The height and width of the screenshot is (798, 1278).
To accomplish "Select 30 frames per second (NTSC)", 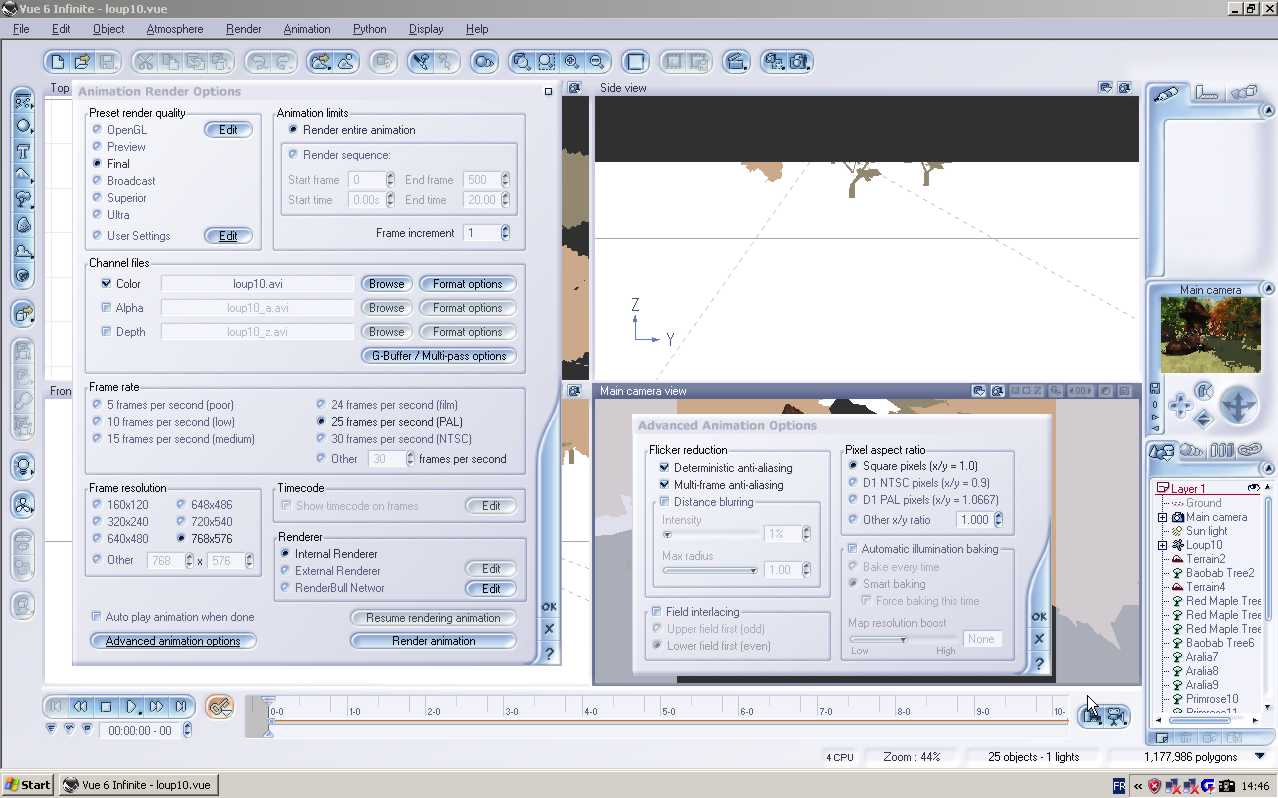I will tap(321, 439).
